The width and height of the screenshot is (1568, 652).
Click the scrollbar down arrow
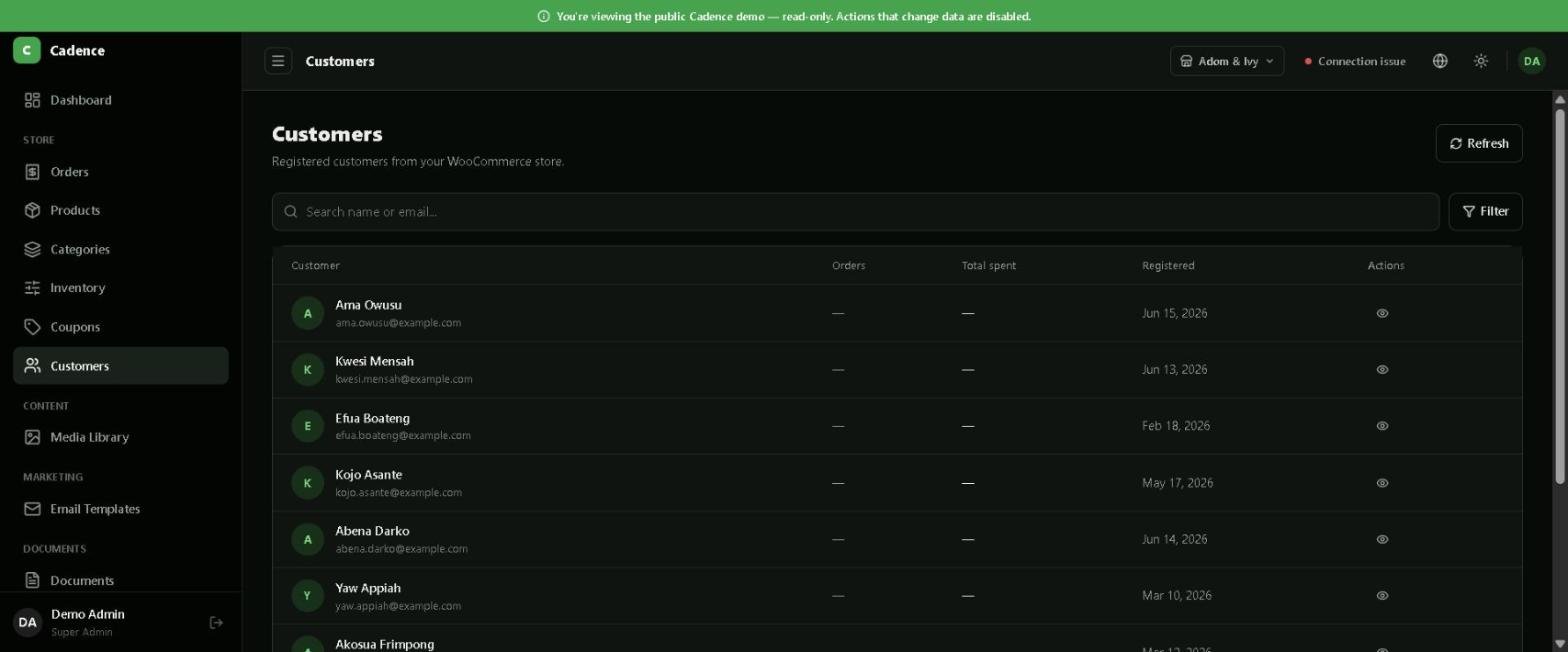pos(1560,644)
